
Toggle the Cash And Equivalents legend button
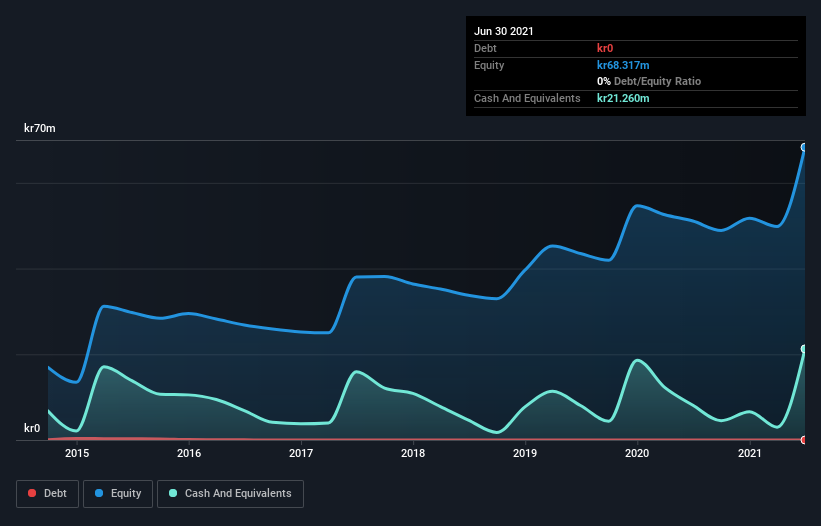point(230,493)
